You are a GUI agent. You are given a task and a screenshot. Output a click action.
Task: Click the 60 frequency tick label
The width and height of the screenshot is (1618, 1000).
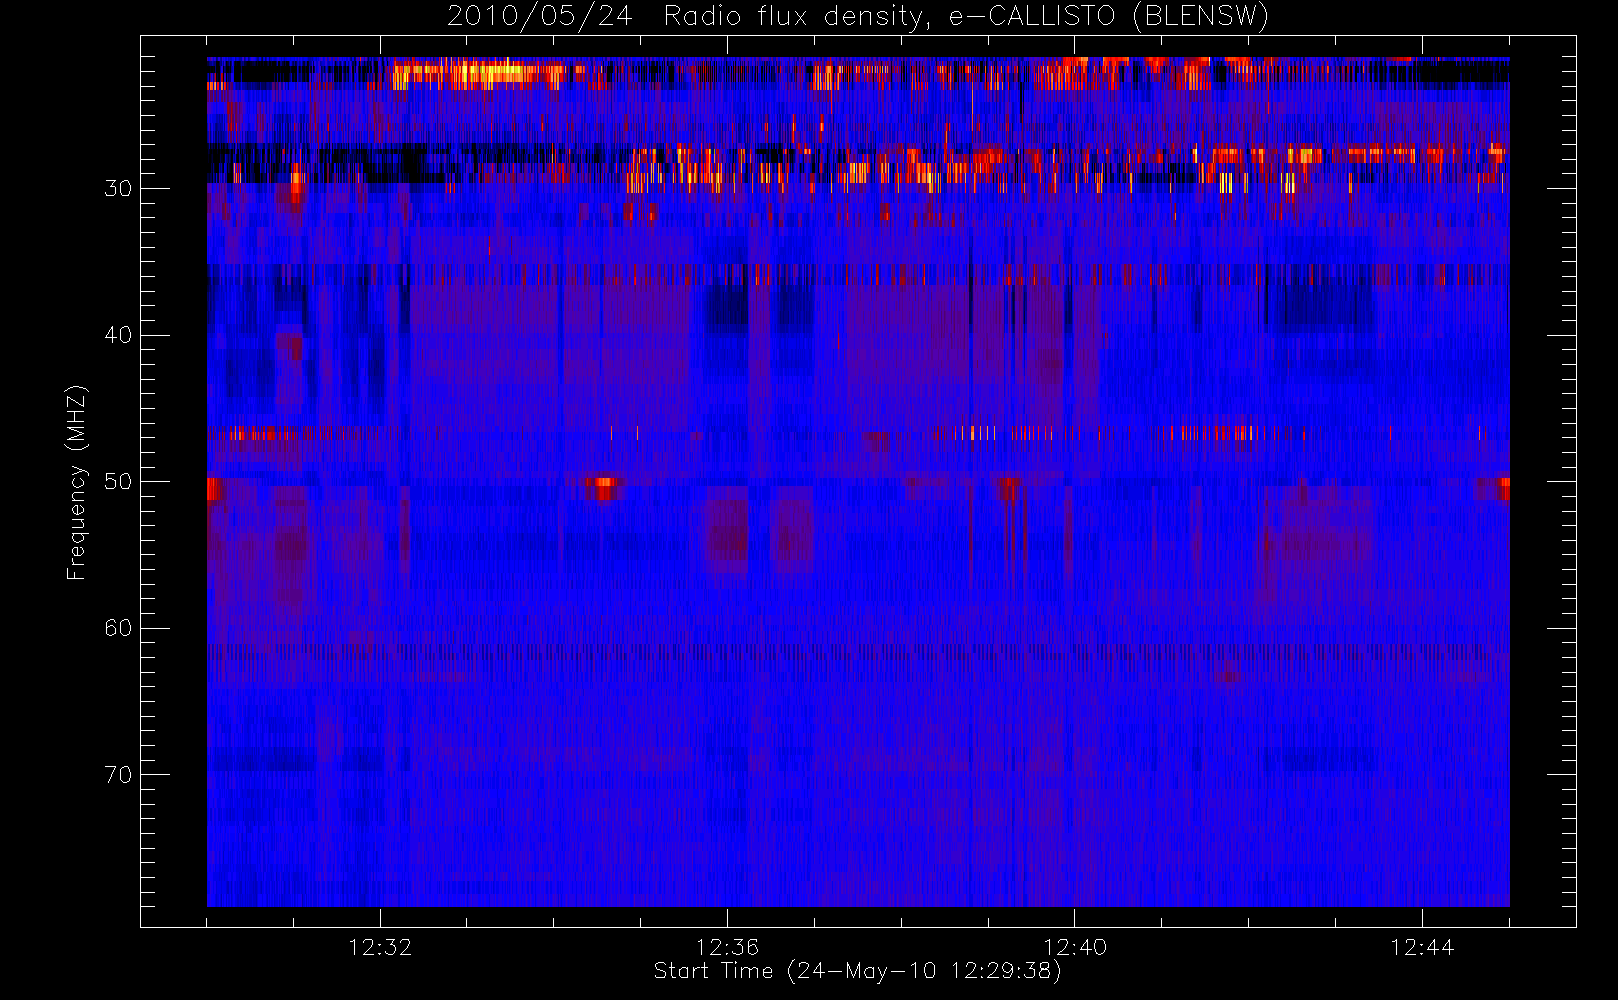[x=118, y=628]
